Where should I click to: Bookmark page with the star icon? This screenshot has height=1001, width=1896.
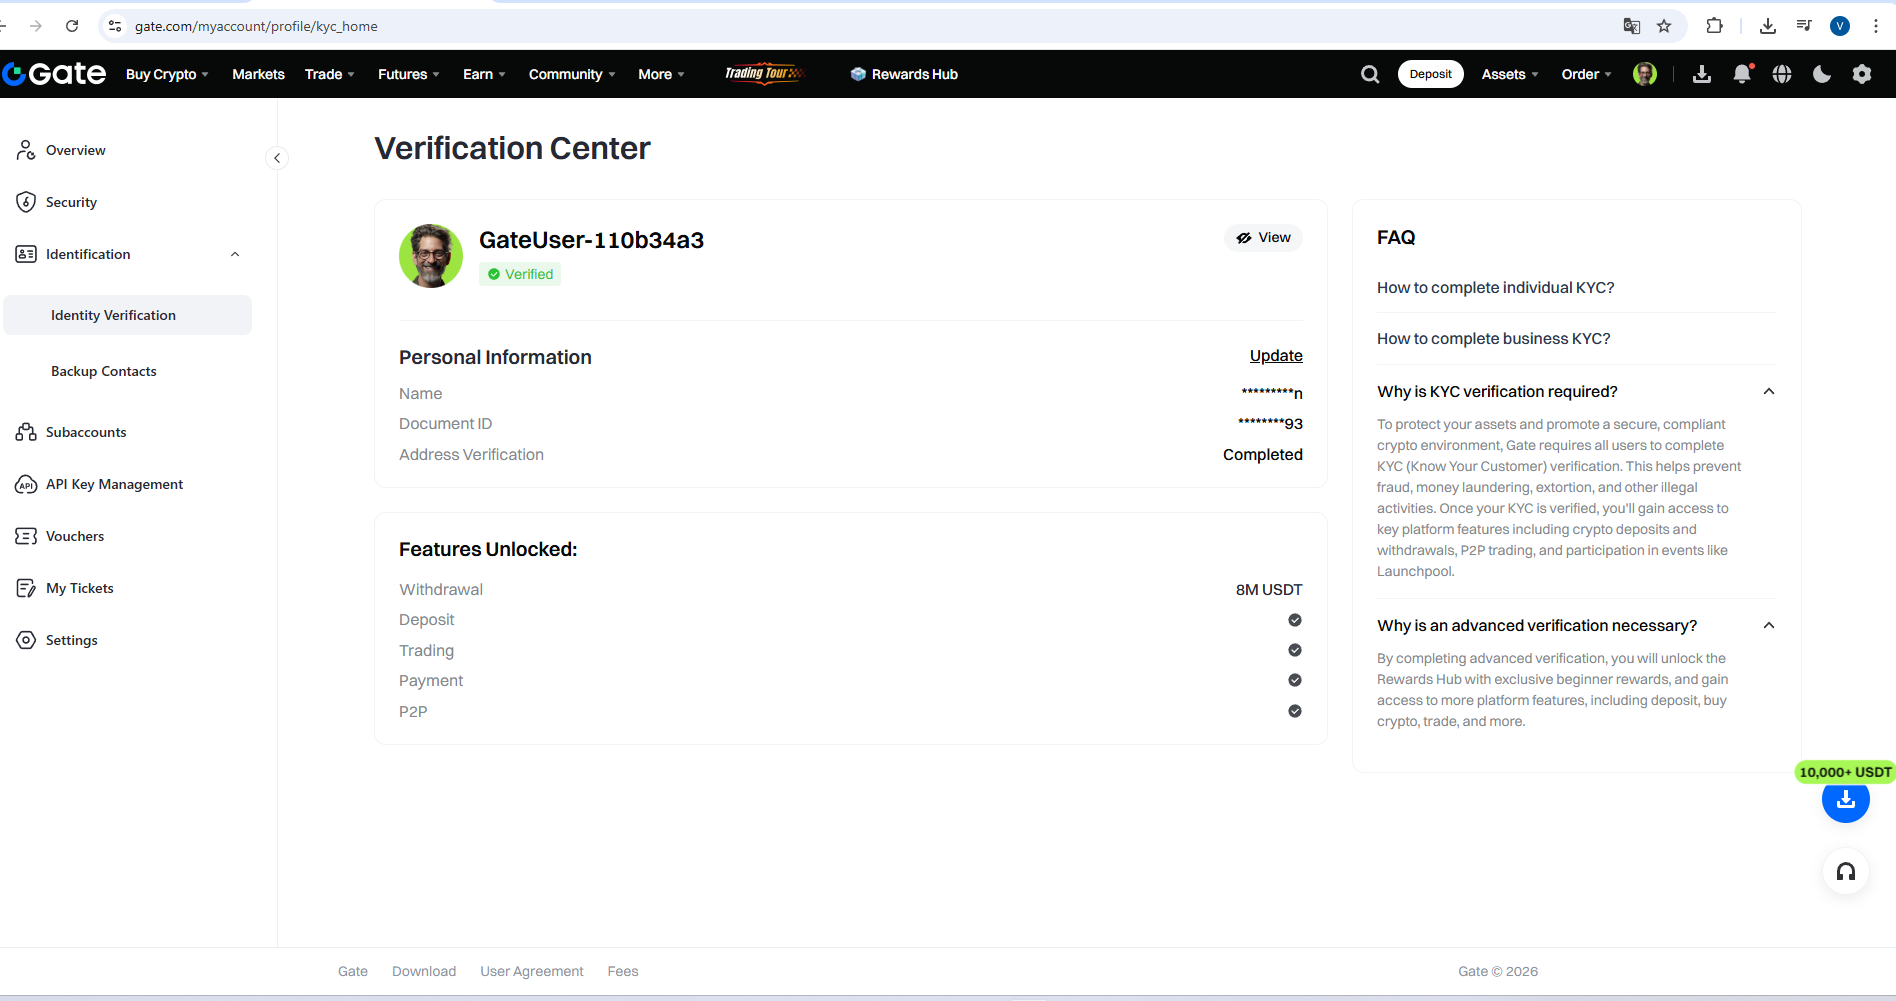[1664, 26]
